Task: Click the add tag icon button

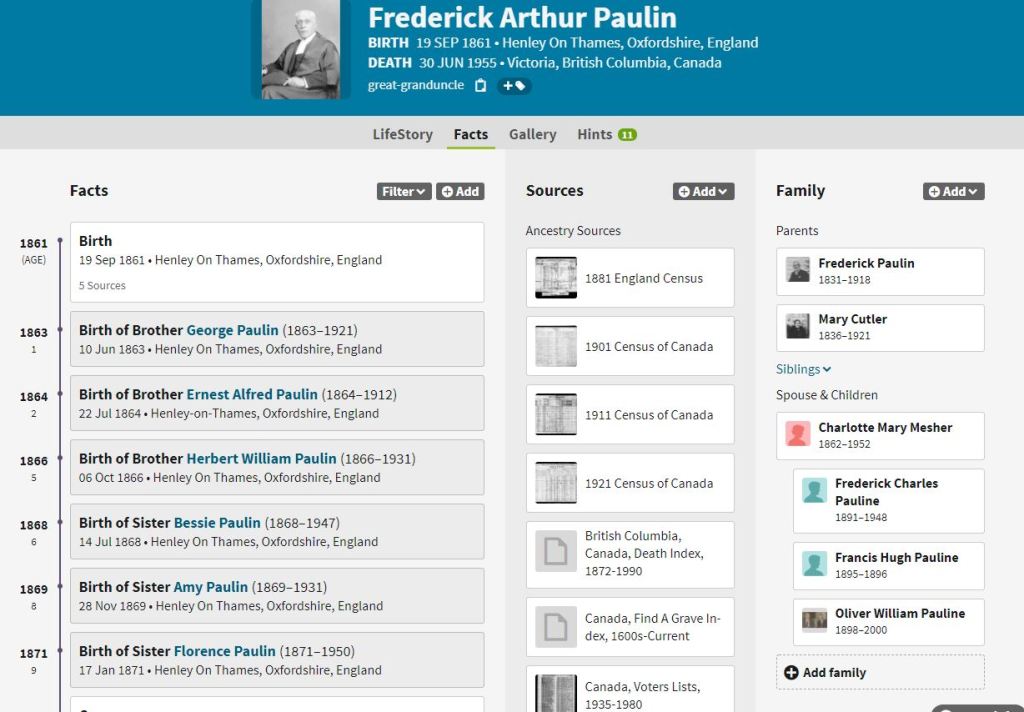Action: click(514, 86)
